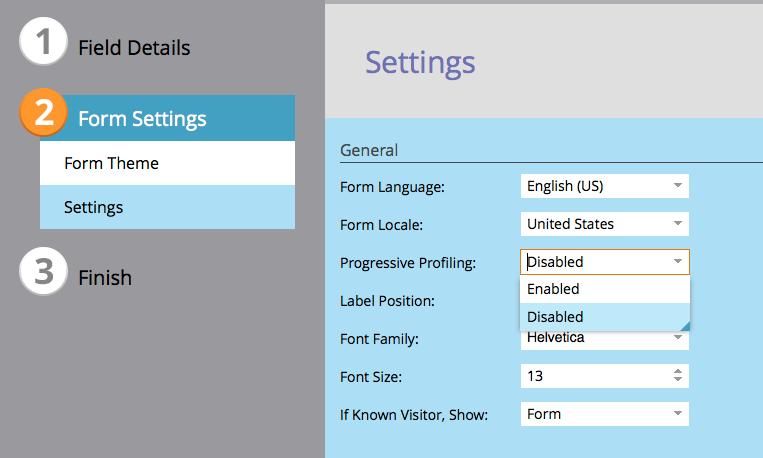Click the orange step 2 circle icon
Screen dimensions: 763x458
point(43,114)
